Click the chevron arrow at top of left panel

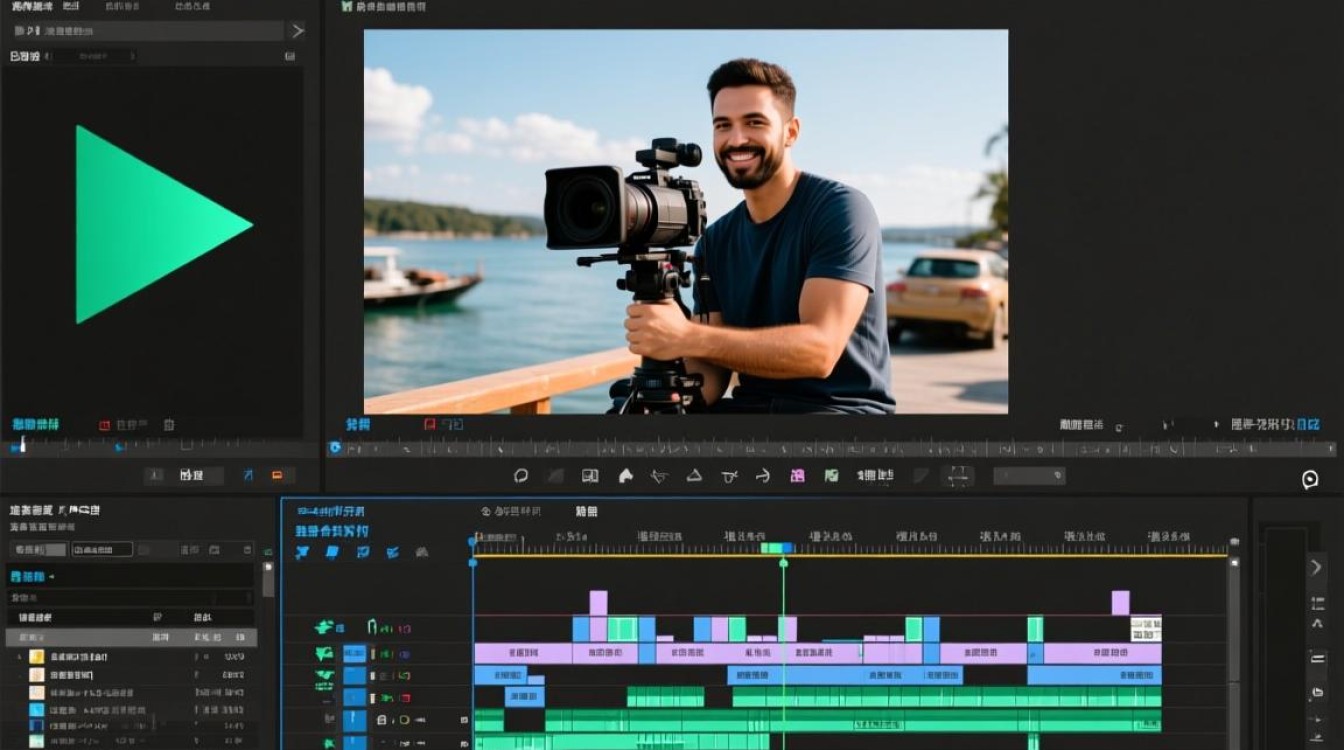(x=297, y=31)
